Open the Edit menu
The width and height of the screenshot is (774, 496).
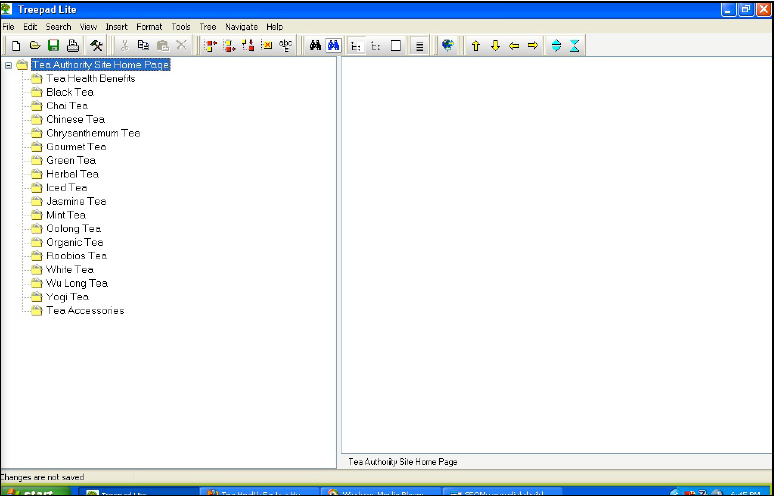pyautogui.click(x=30, y=27)
